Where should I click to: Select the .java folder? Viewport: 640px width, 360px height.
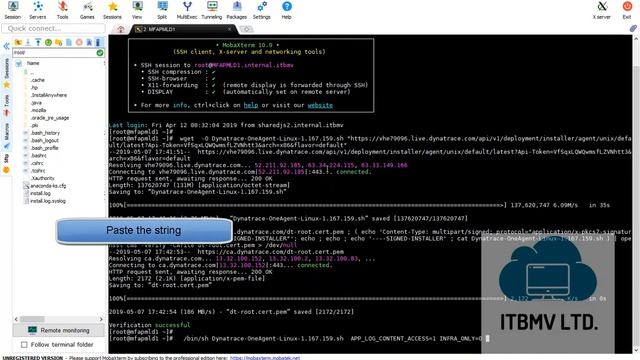tap(36, 103)
